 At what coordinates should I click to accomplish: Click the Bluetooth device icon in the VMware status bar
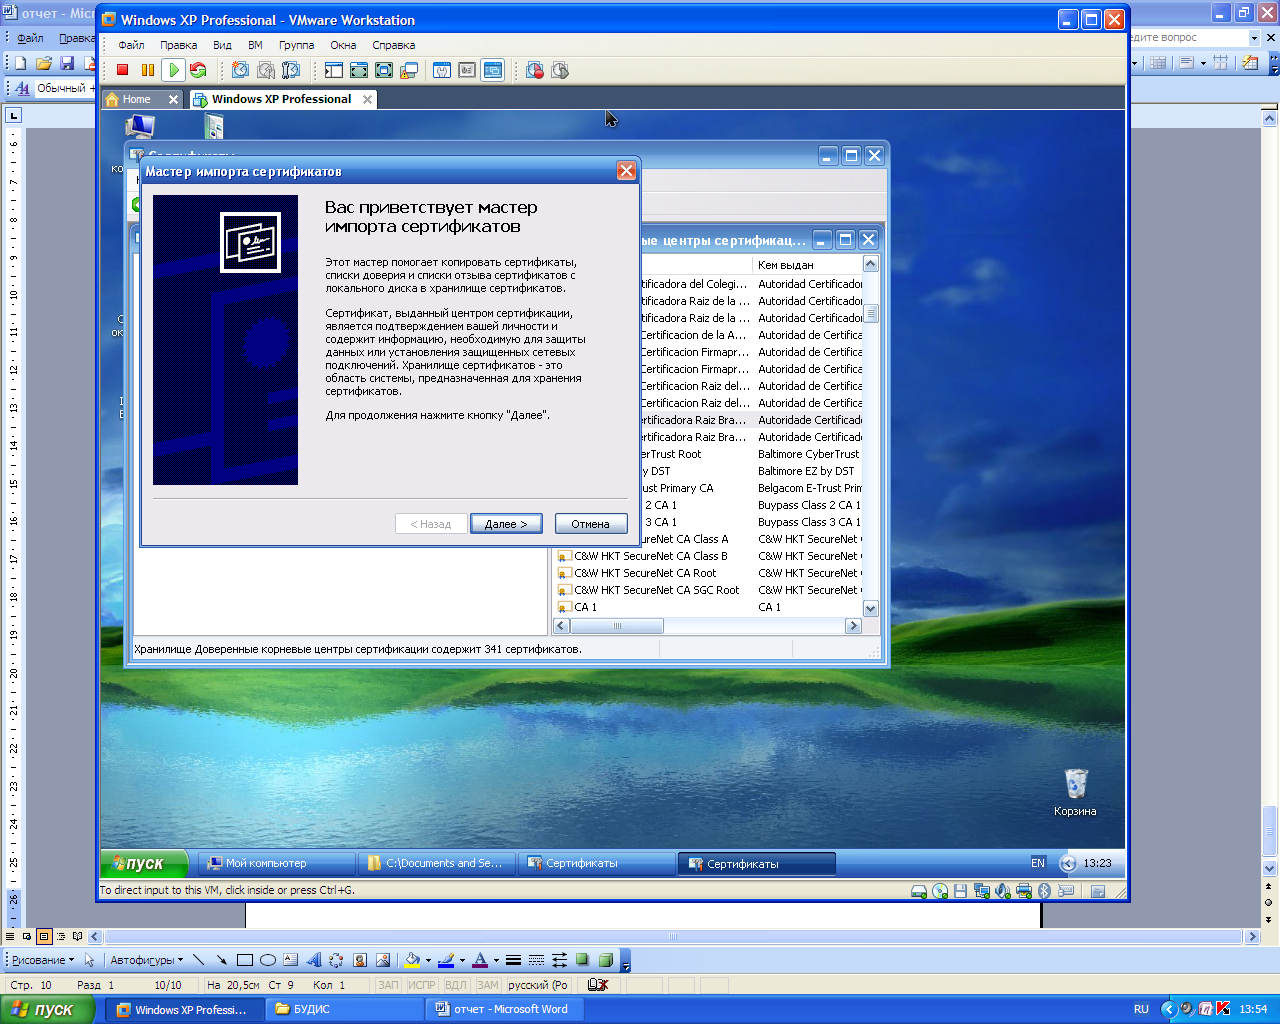tap(1044, 891)
